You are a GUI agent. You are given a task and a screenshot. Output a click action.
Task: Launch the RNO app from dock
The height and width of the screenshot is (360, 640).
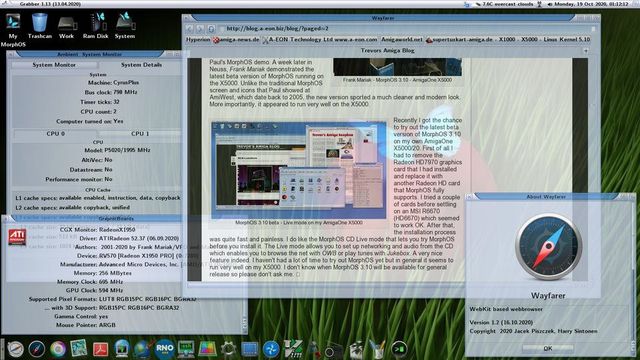[x=164, y=349]
